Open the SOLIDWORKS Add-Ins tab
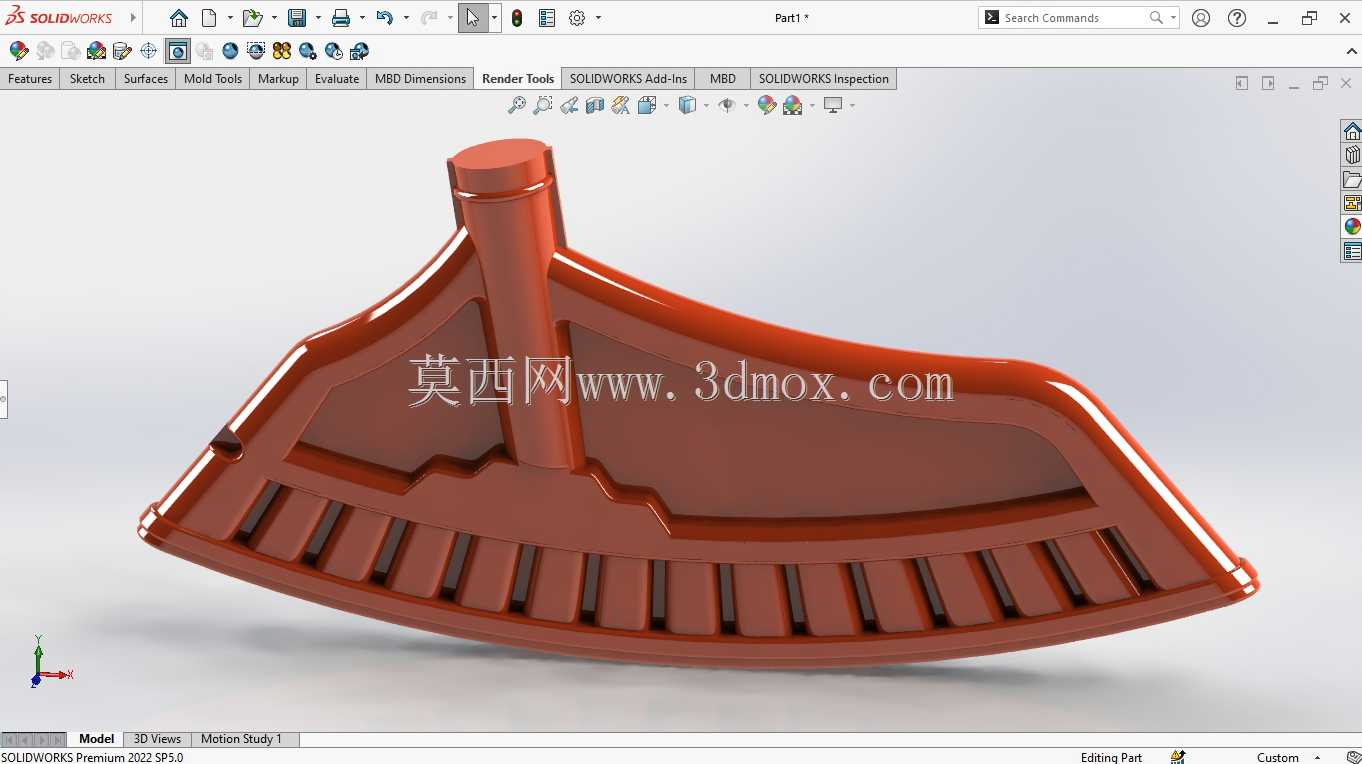Viewport: 1362px width, 764px height. tap(628, 79)
